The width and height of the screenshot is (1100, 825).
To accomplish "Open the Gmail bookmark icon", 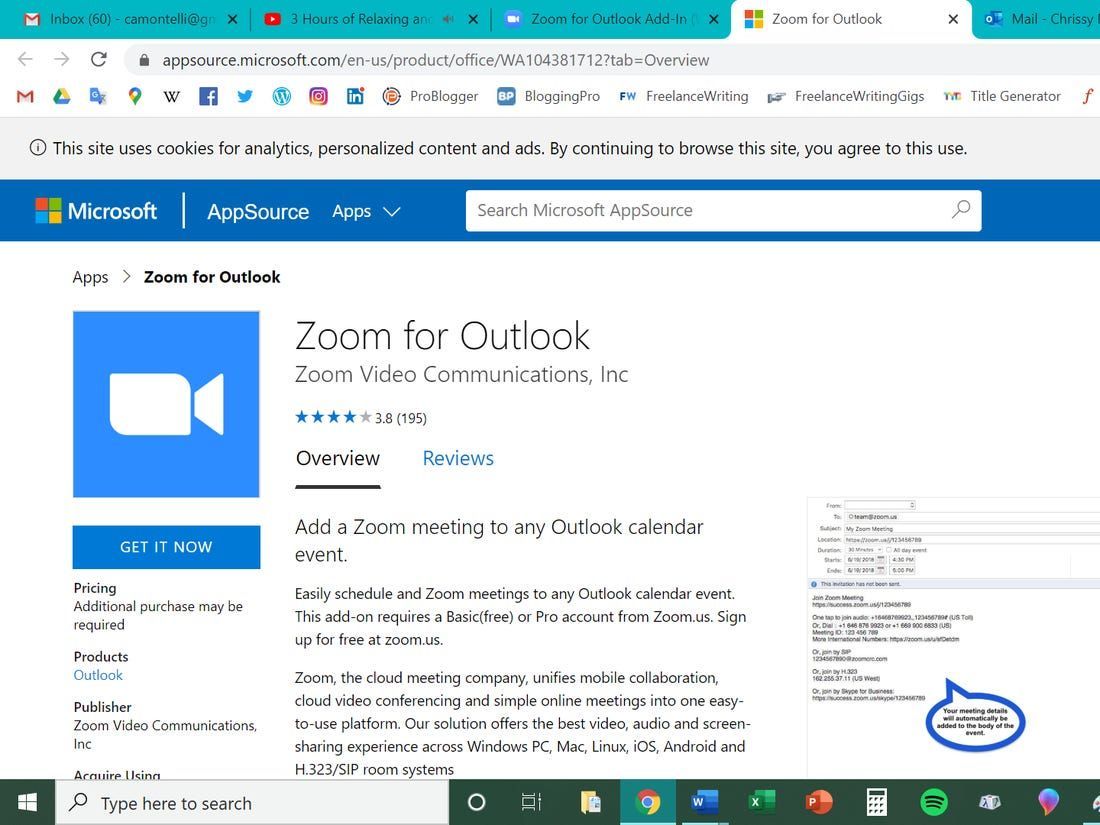I will (25, 96).
